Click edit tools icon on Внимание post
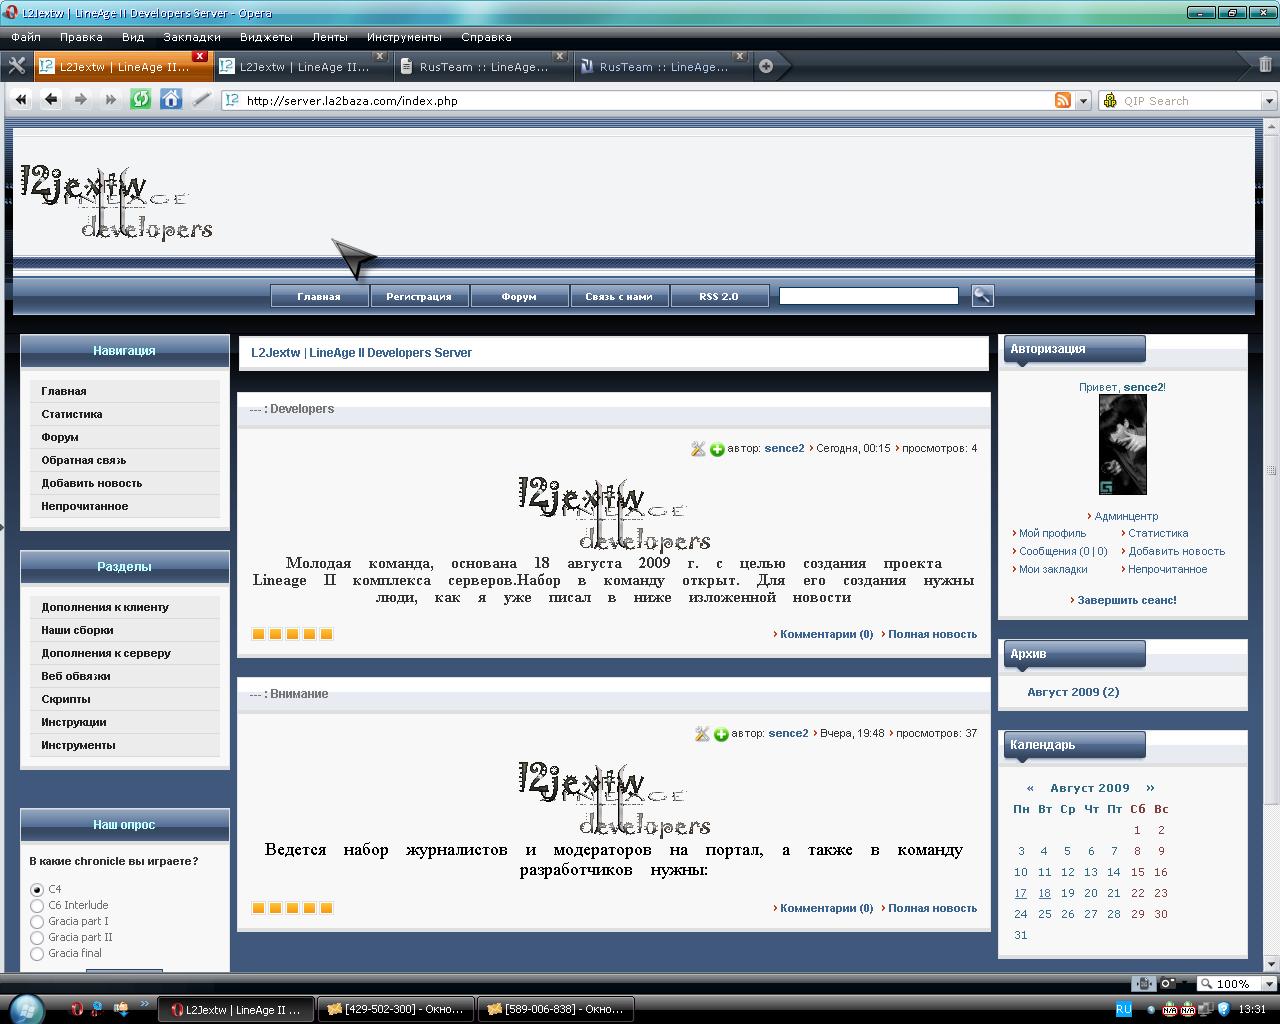The image size is (1280, 1024). (702, 734)
